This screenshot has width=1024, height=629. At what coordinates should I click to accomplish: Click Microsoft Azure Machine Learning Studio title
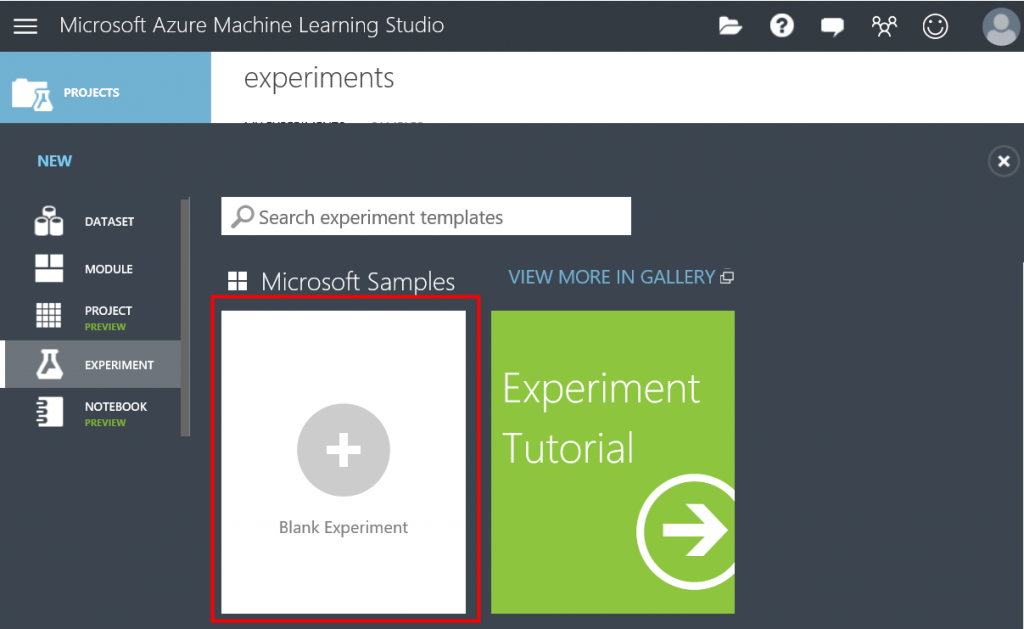(251, 25)
